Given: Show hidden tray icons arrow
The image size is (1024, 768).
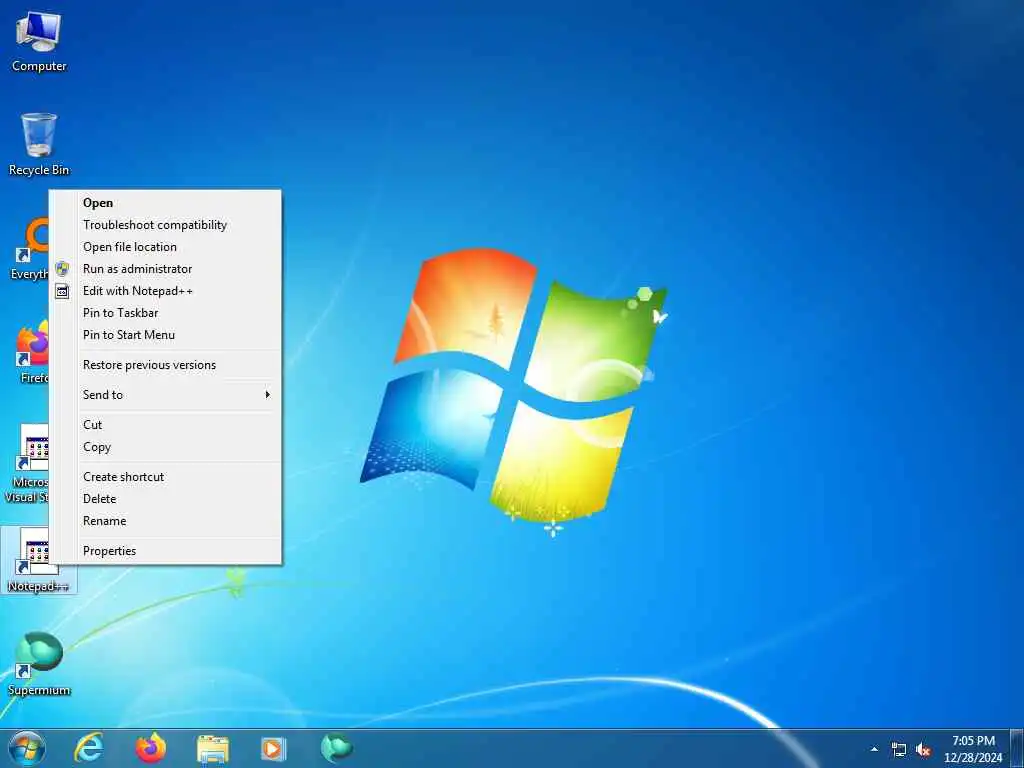Looking at the screenshot, I should point(874,750).
